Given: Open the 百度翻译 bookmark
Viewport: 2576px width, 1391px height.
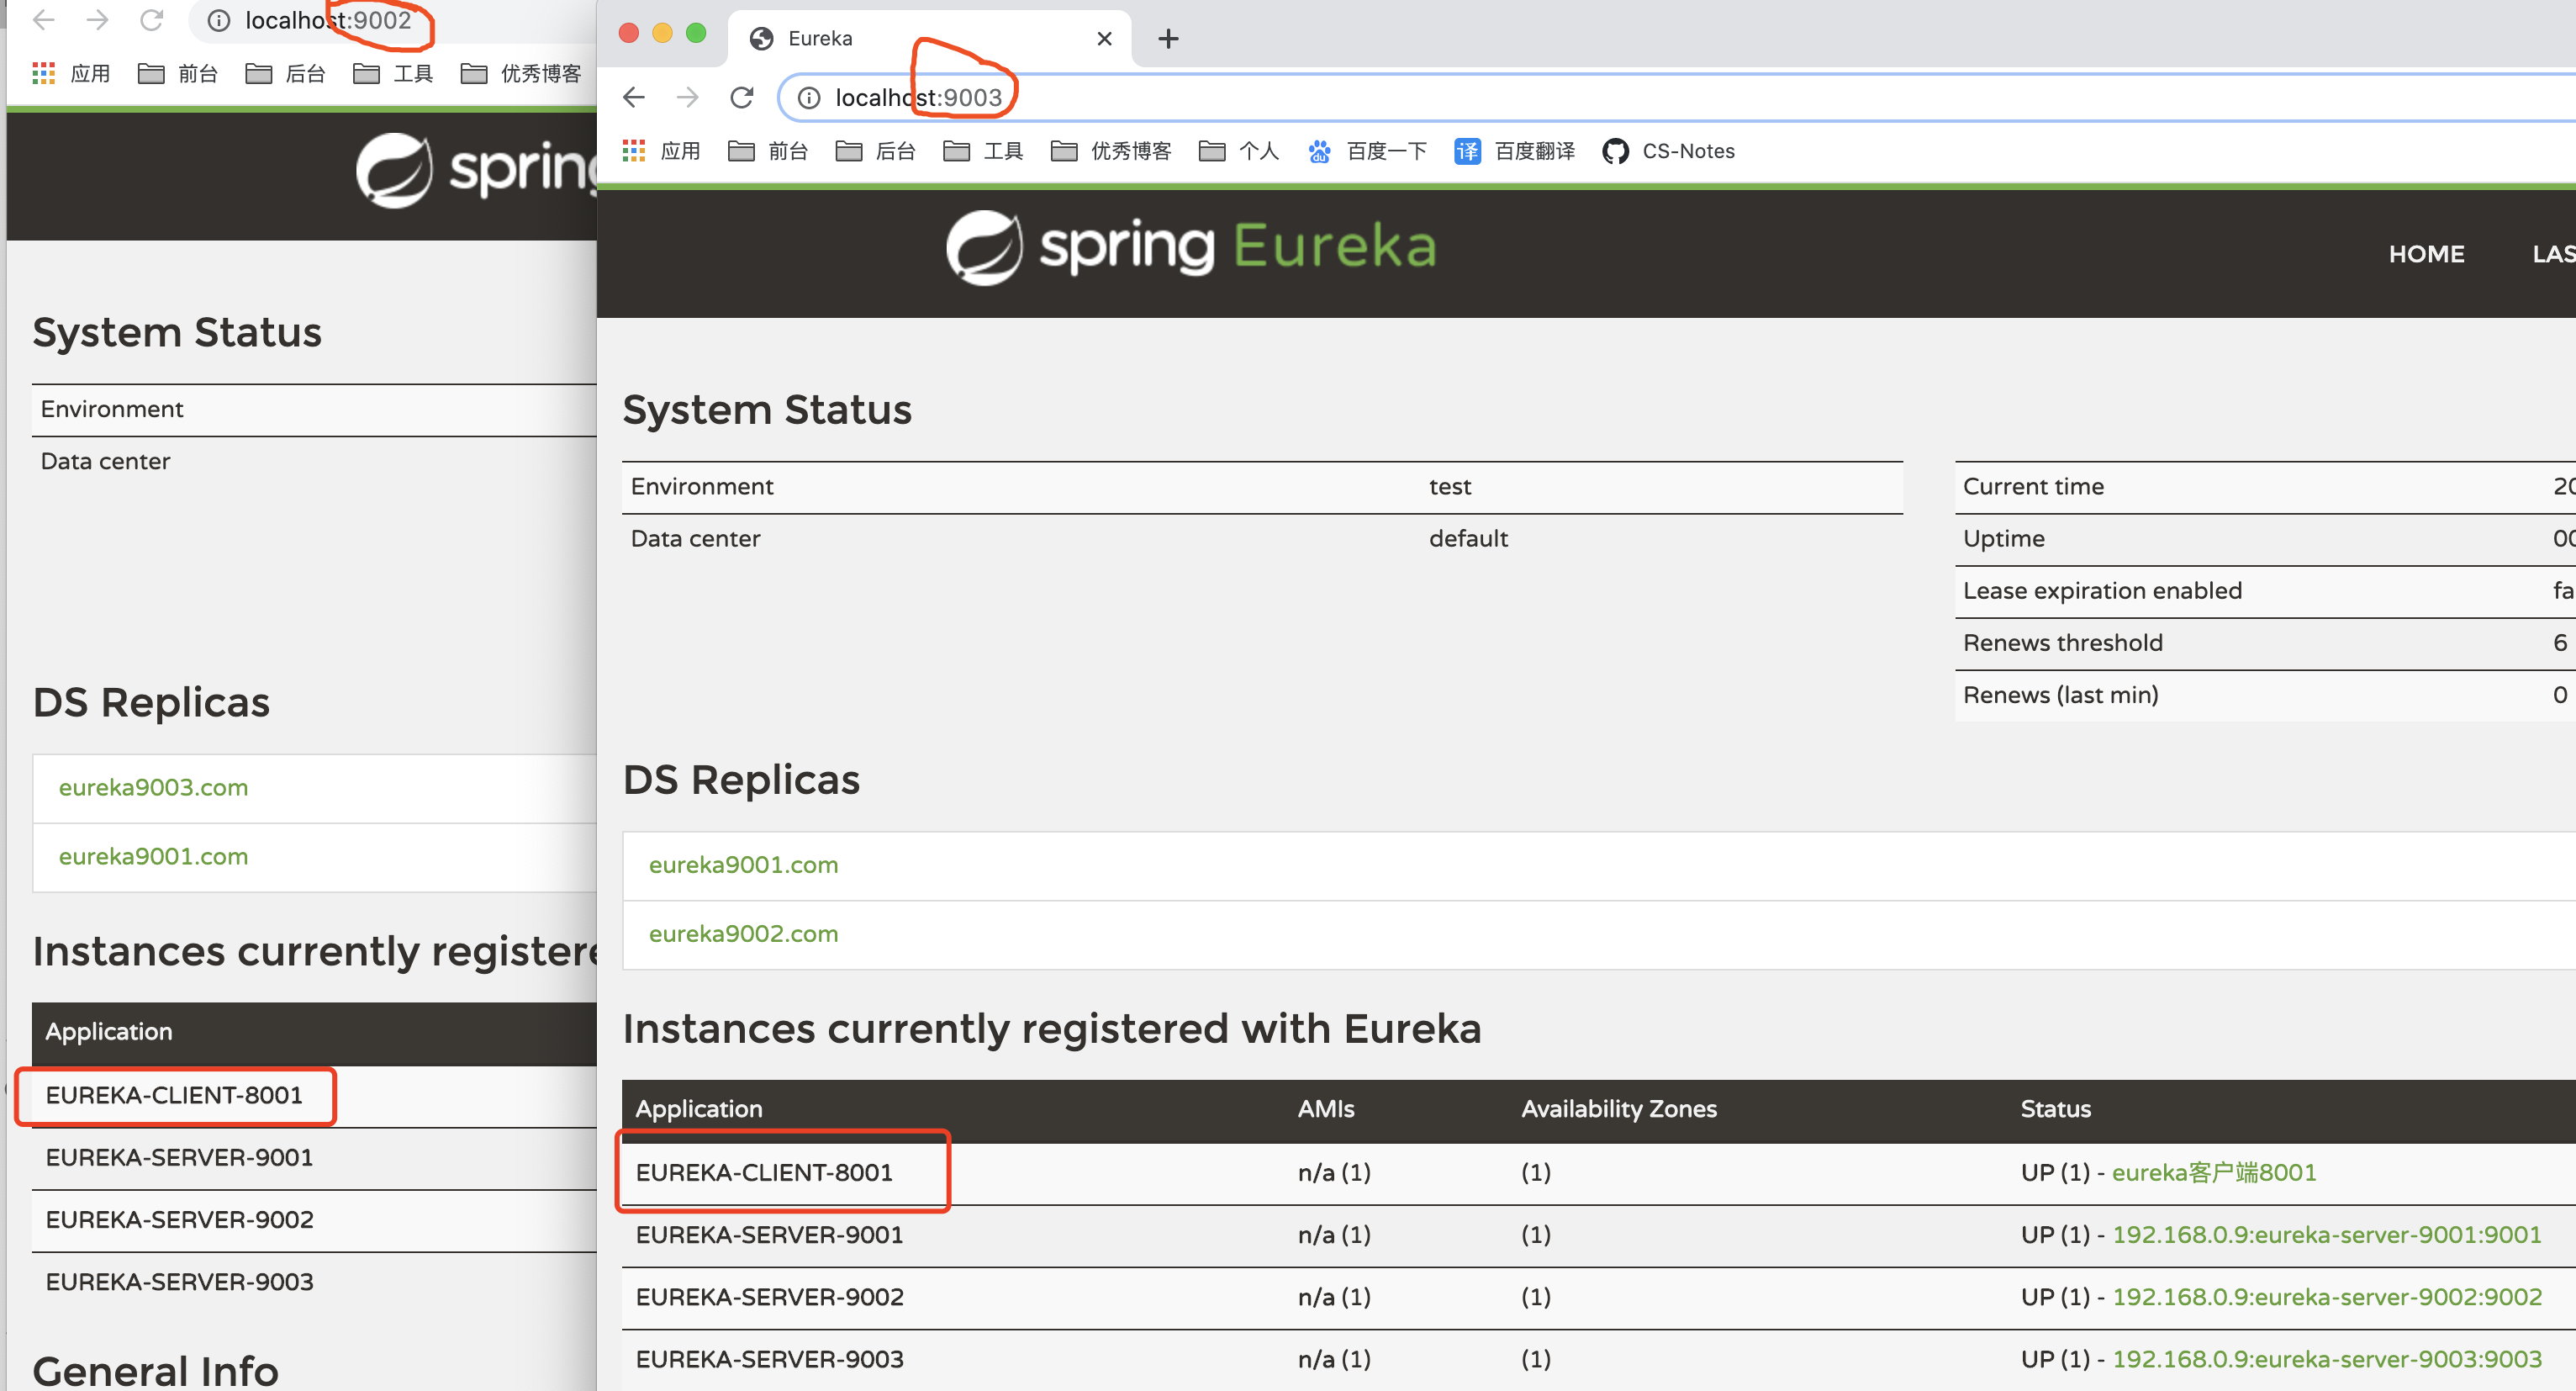Looking at the screenshot, I should (1514, 151).
